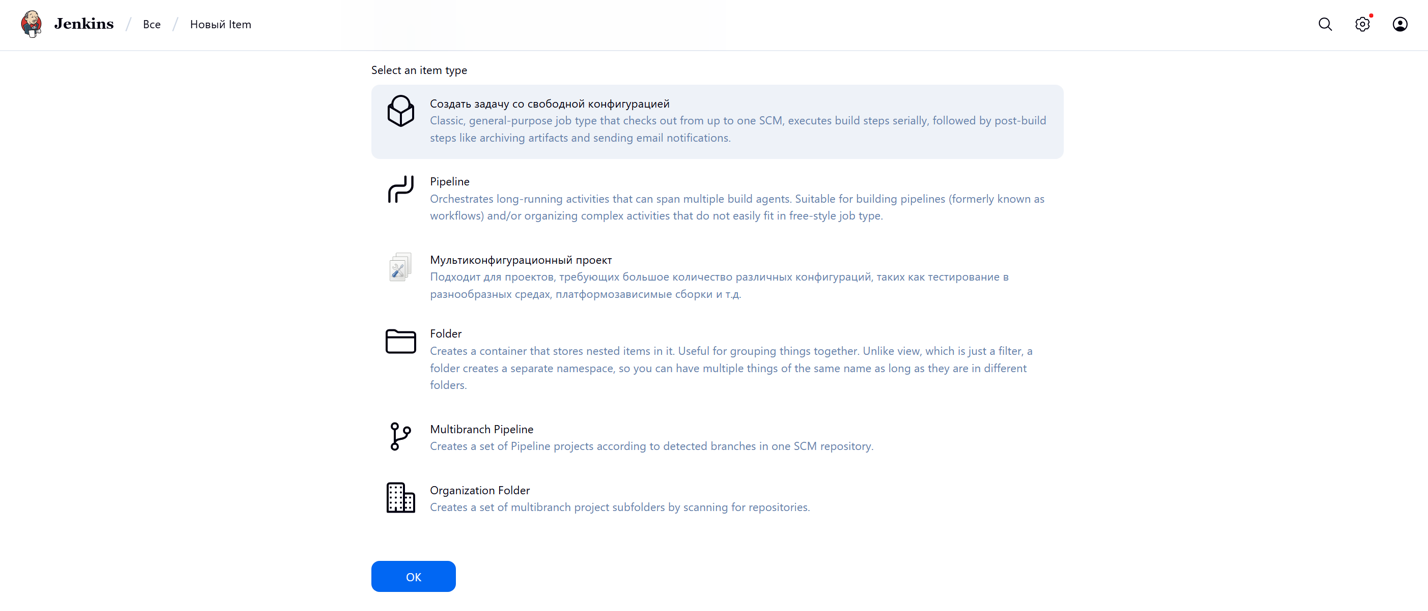Click the Folder icon
The width and height of the screenshot is (1428, 611).
pos(400,341)
